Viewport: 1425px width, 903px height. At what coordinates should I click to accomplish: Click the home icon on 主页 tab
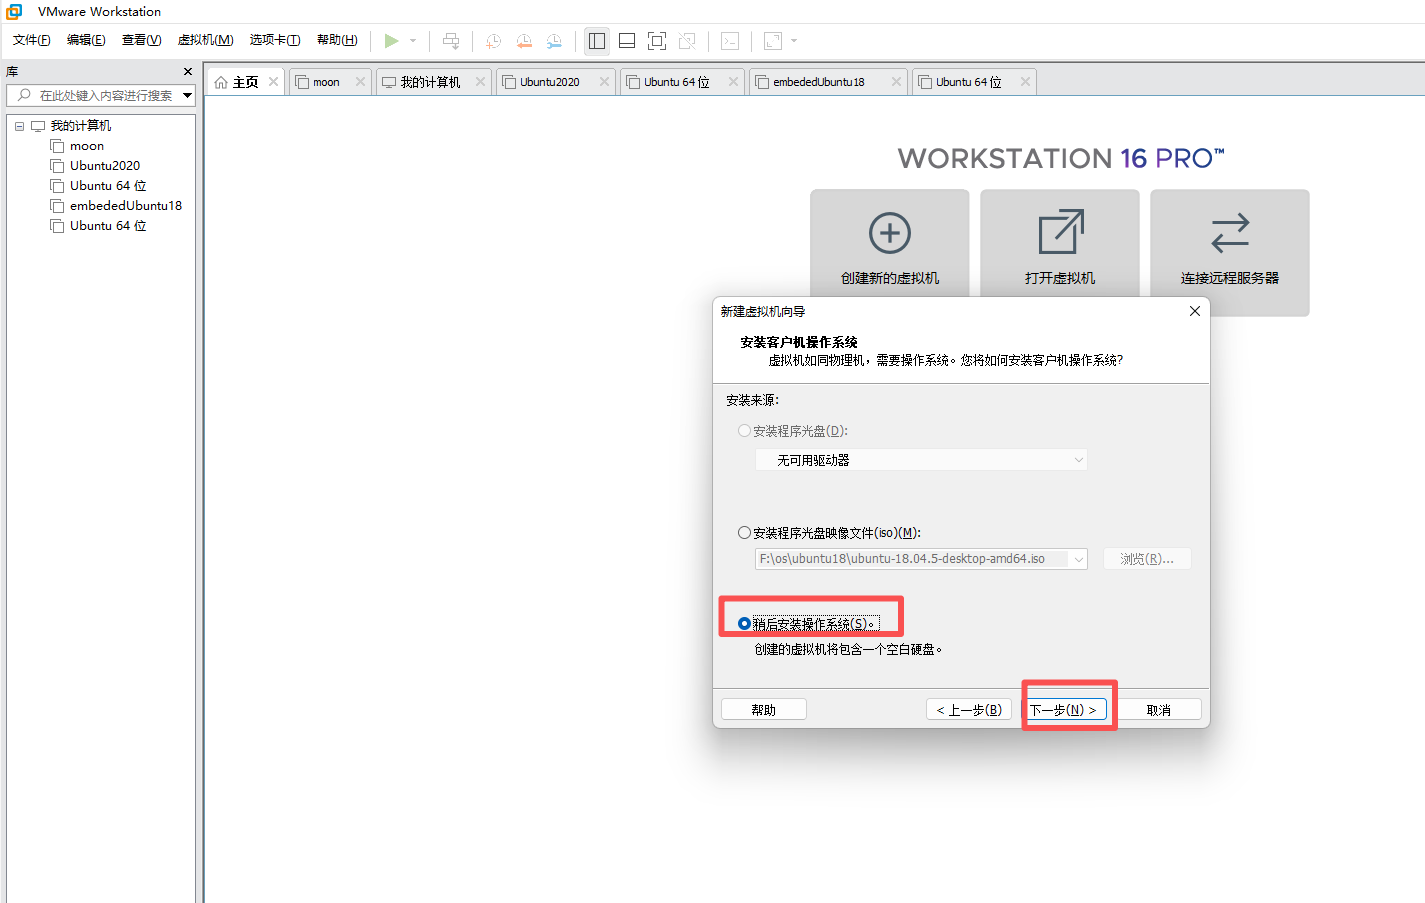221,82
